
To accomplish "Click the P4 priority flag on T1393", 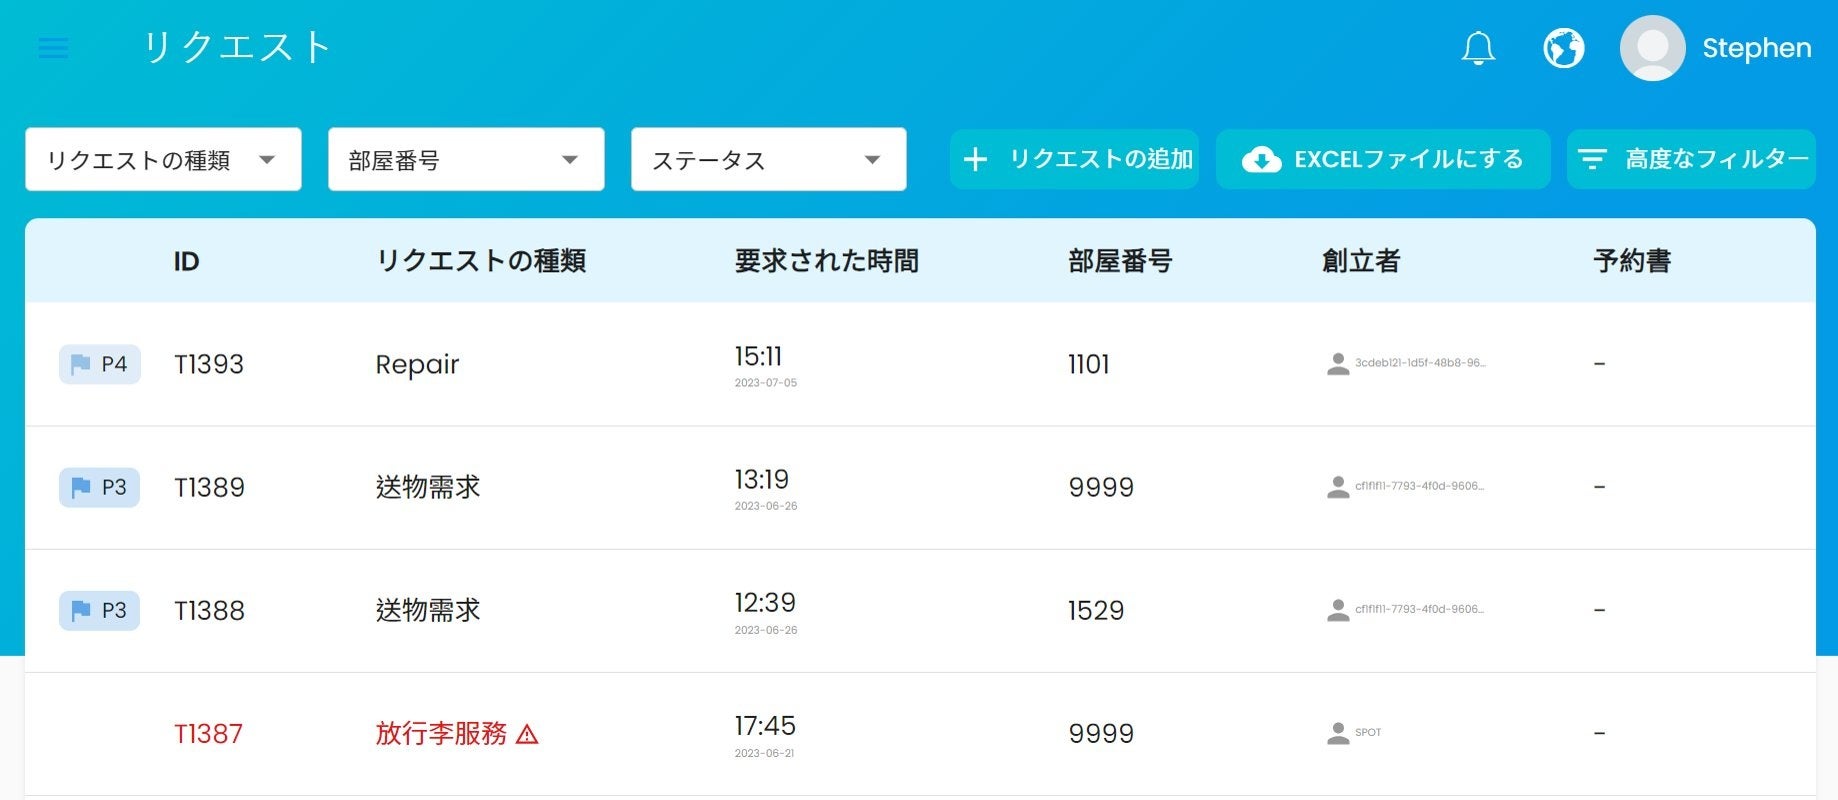I will [99, 364].
